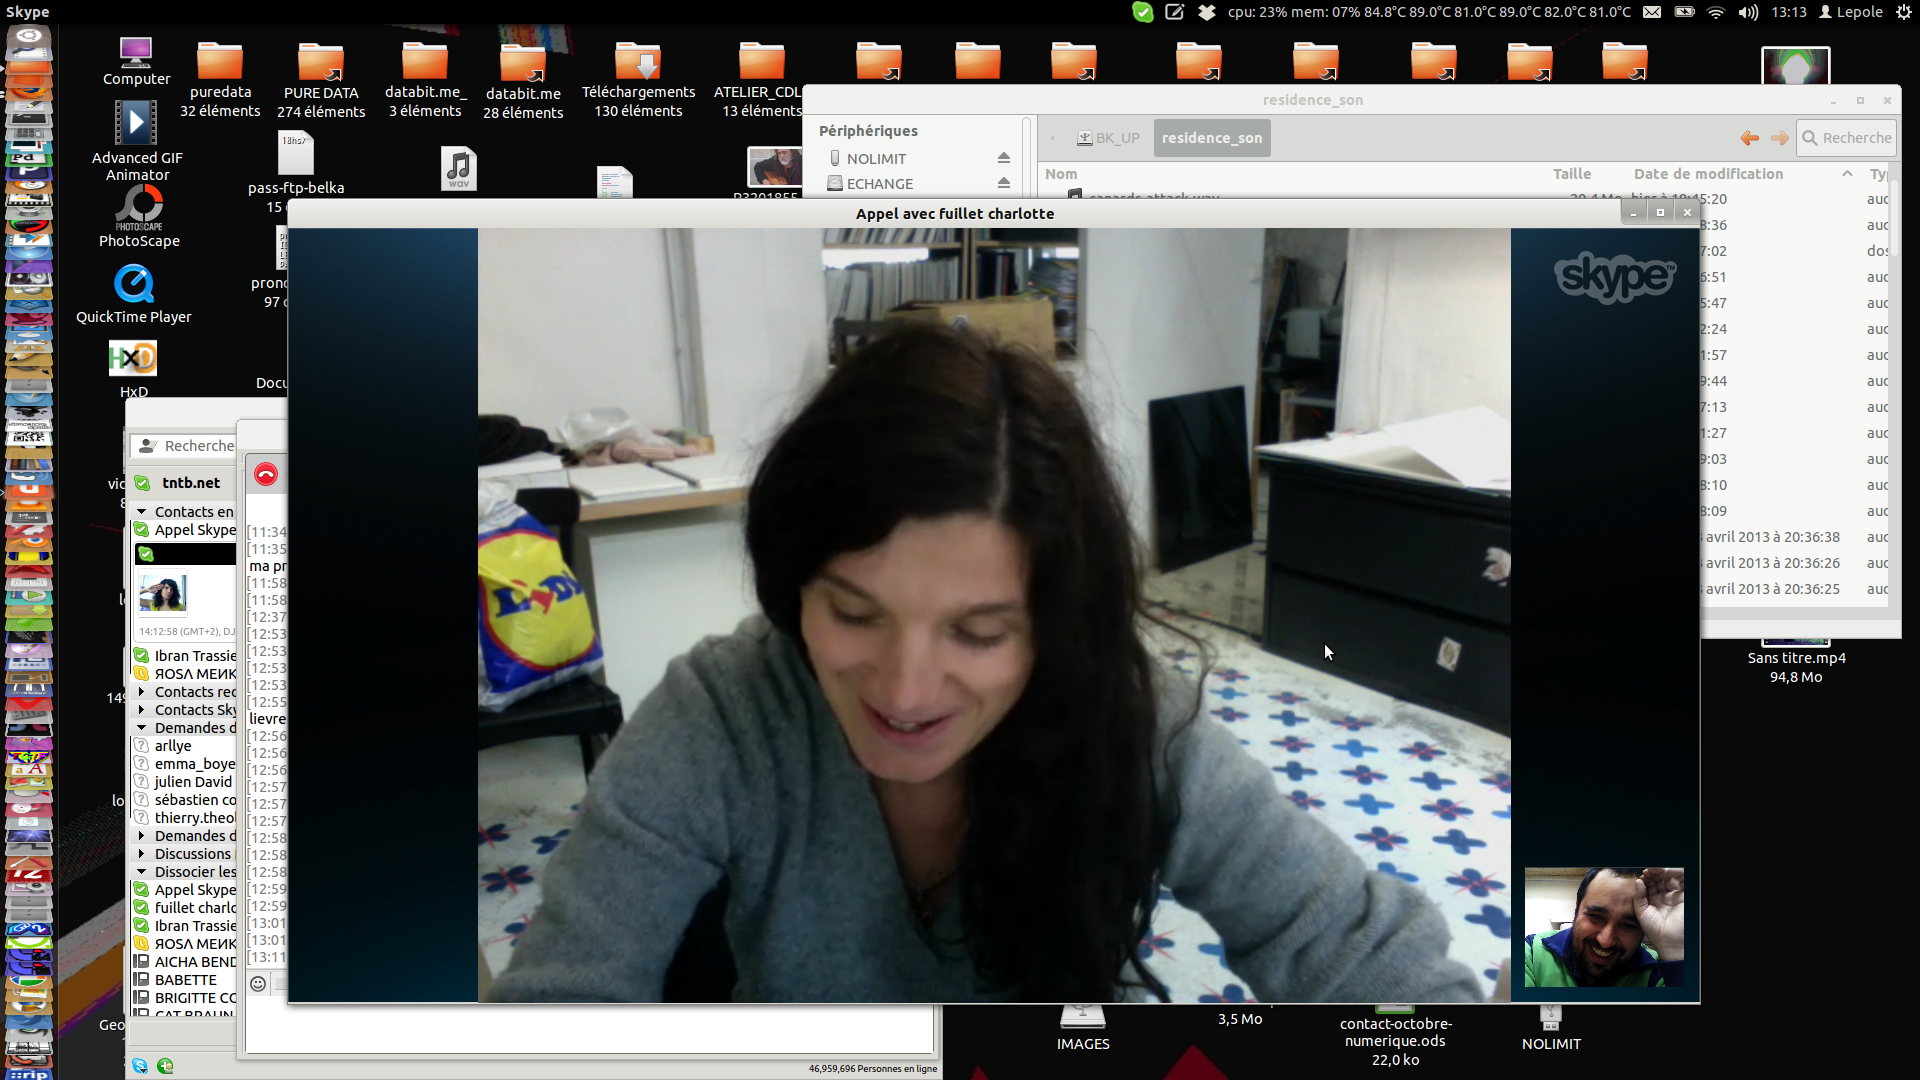Open the emoticon picker in chat
Image resolution: width=1920 pixels, height=1080 pixels.
[x=258, y=984]
